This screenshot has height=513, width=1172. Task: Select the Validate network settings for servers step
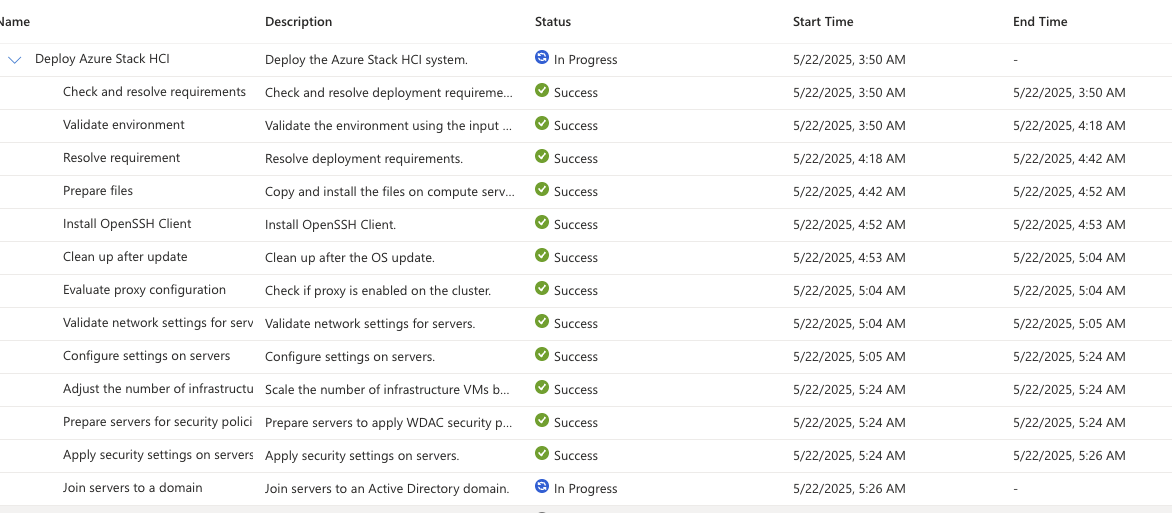point(158,322)
